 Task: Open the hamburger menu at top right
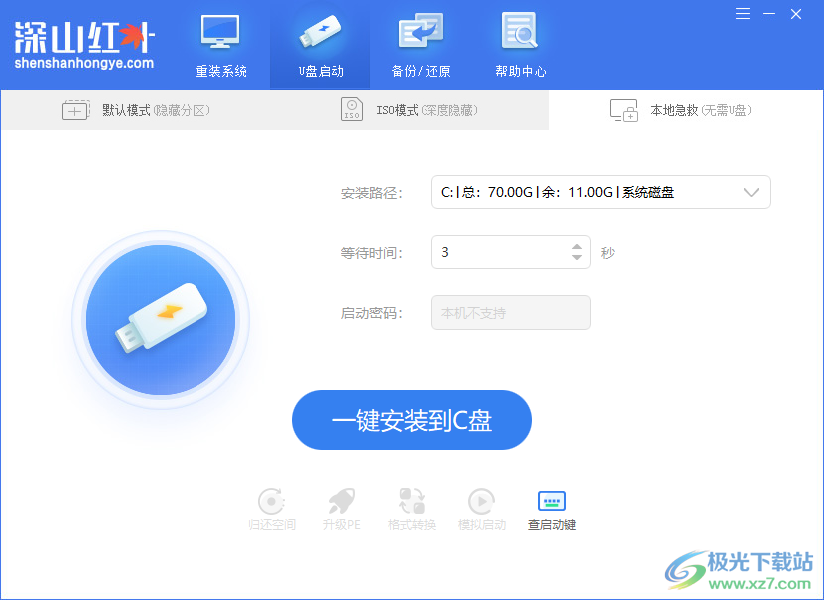[x=742, y=14]
